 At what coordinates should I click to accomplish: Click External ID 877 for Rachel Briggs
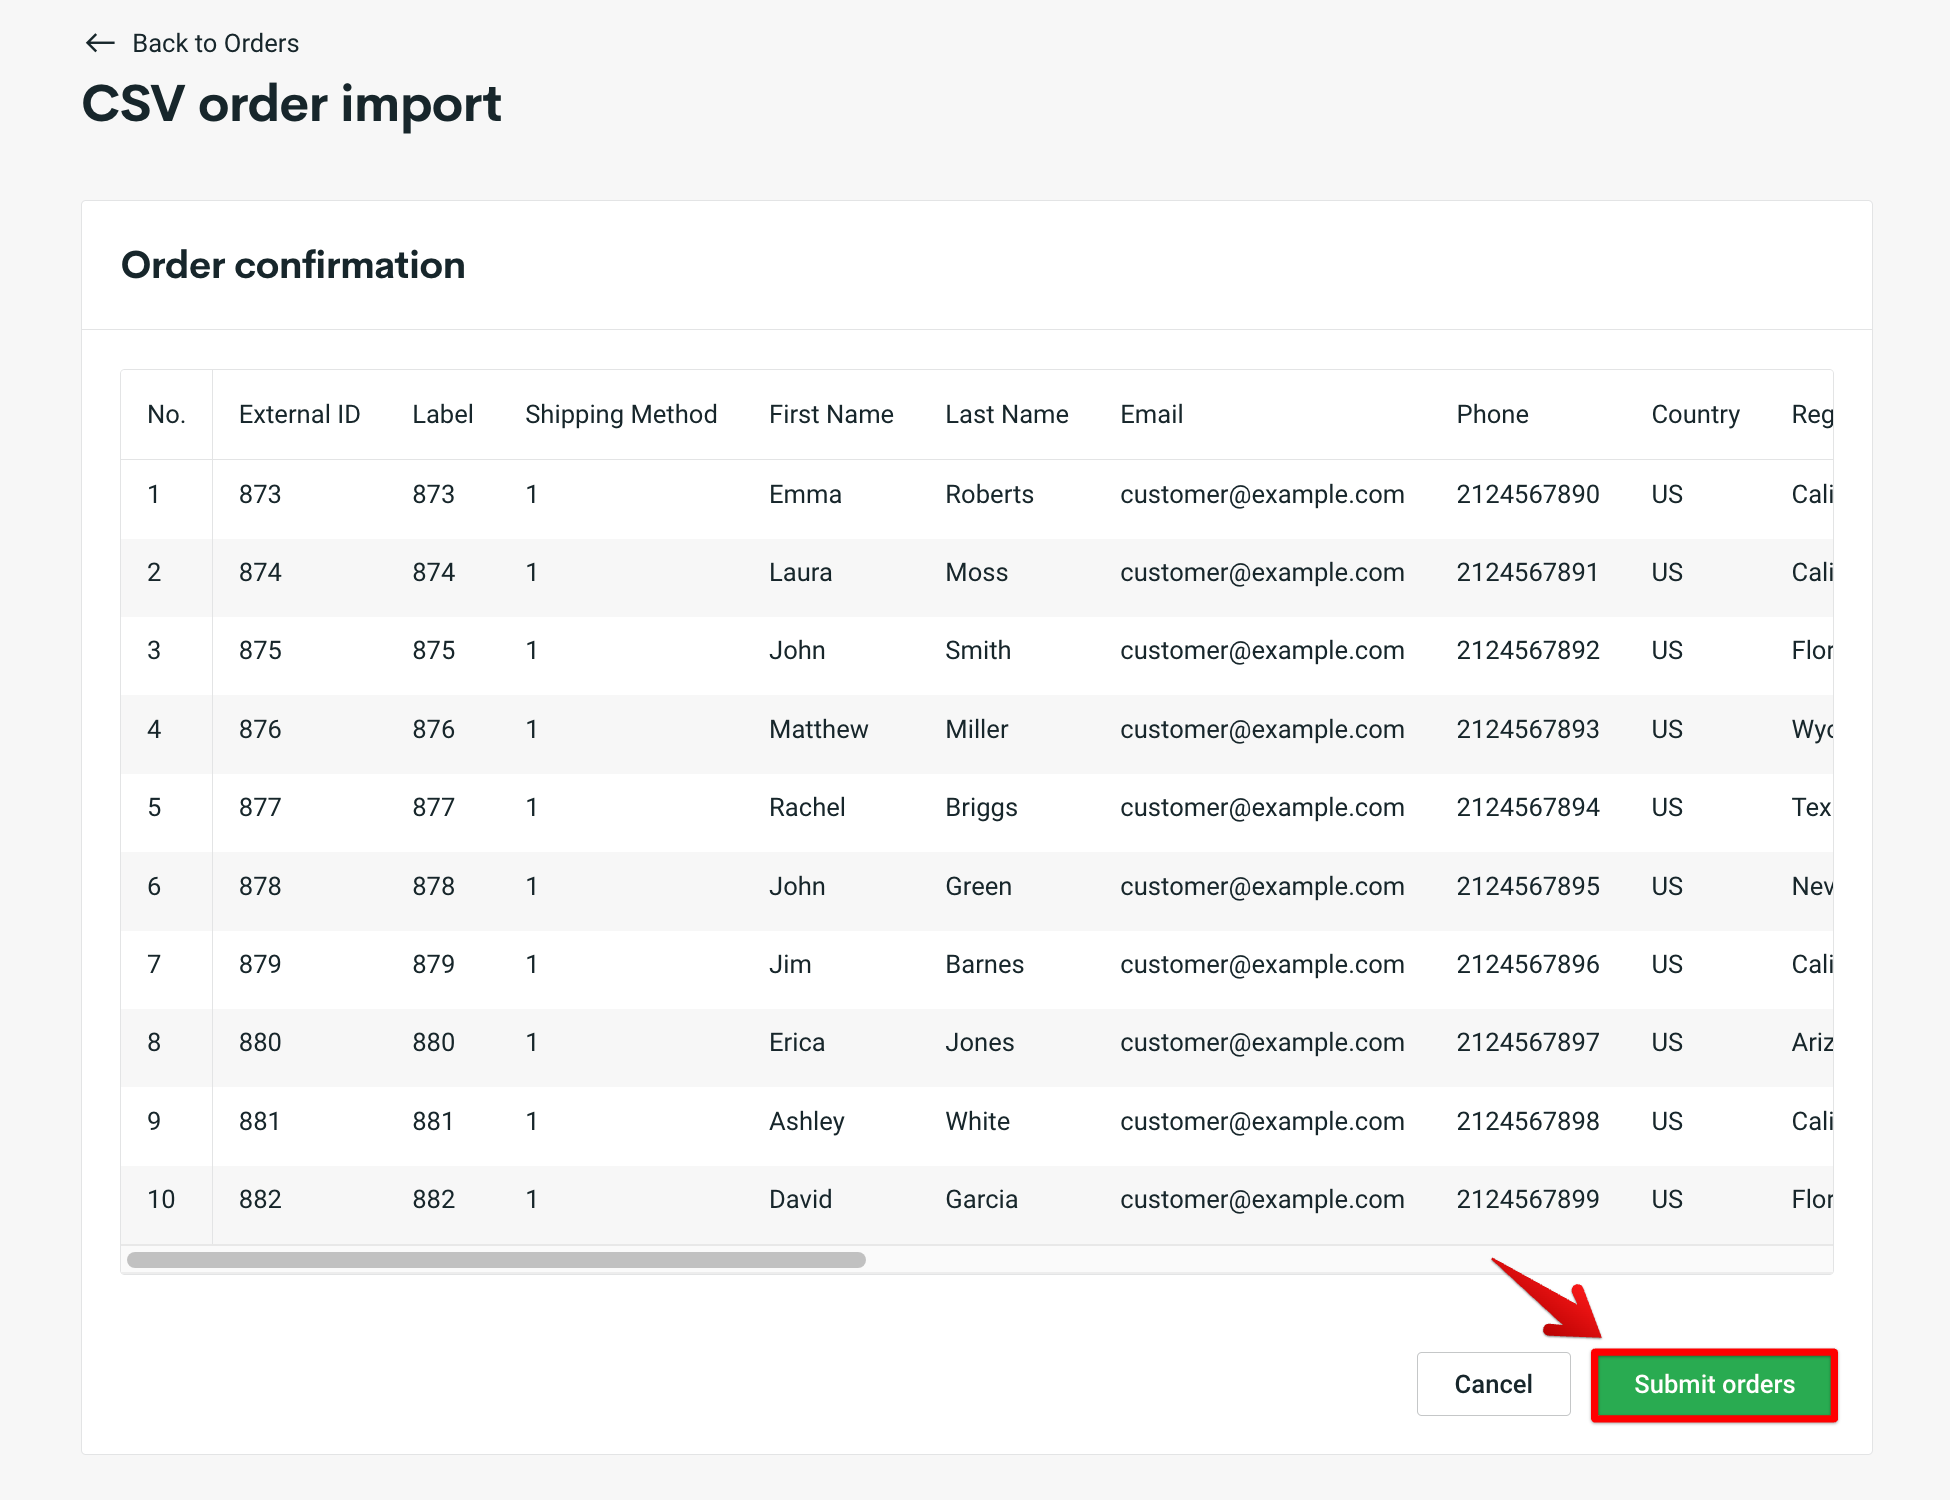click(x=259, y=807)
